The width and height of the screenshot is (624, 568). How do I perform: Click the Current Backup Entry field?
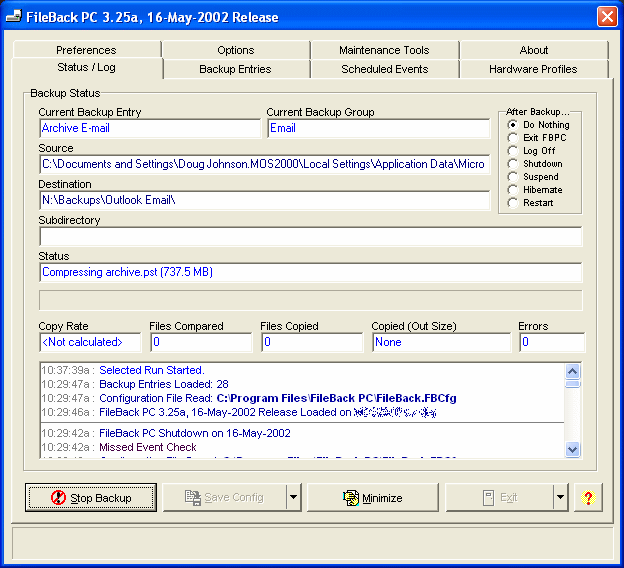(x=150, y=128)
